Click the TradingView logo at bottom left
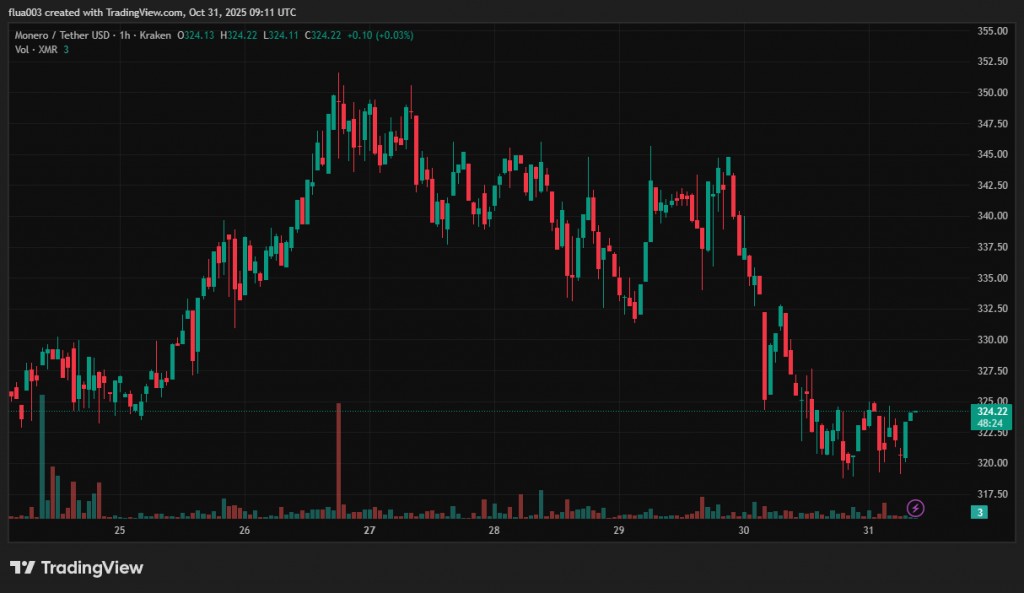Viewport: 1024px width, 593px height. [77, 568]
